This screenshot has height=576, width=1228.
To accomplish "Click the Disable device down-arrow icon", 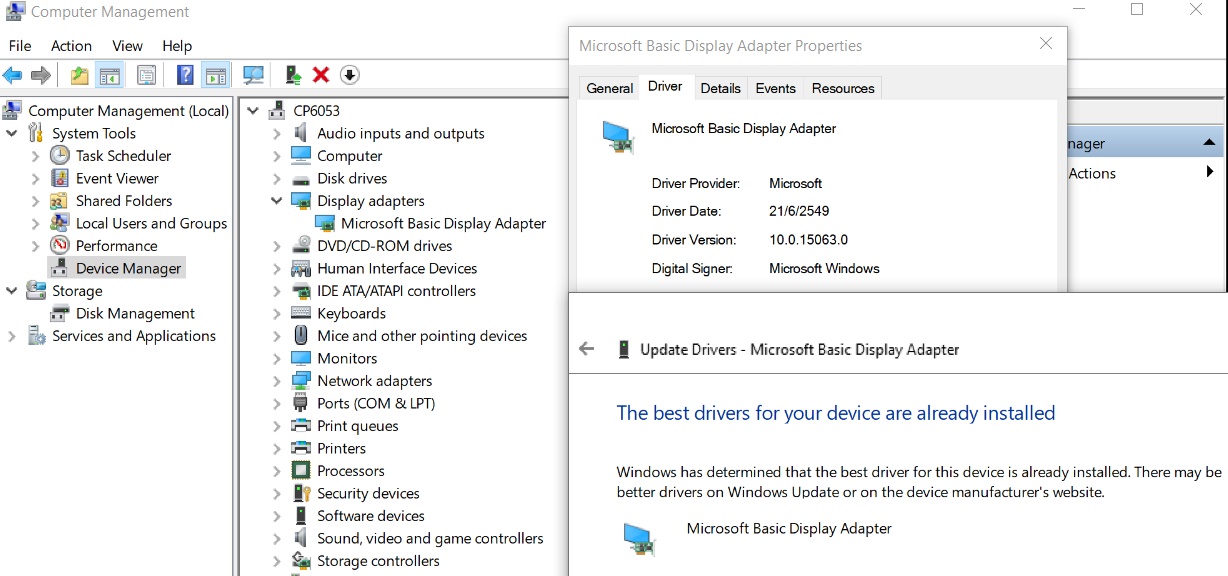I will 349,75.
